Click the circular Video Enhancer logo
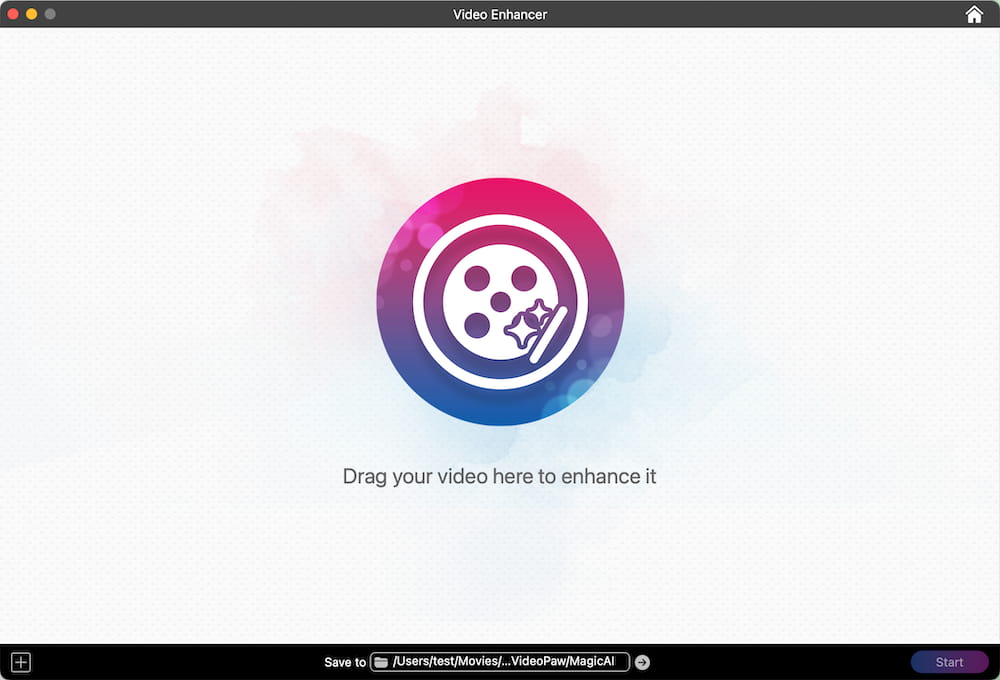 (500, 302)
